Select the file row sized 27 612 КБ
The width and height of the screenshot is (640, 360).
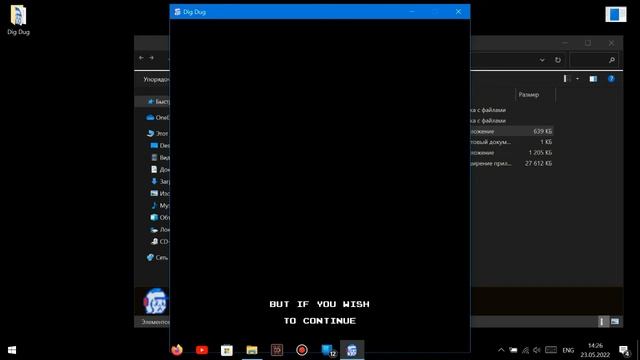tap(512, 163)
